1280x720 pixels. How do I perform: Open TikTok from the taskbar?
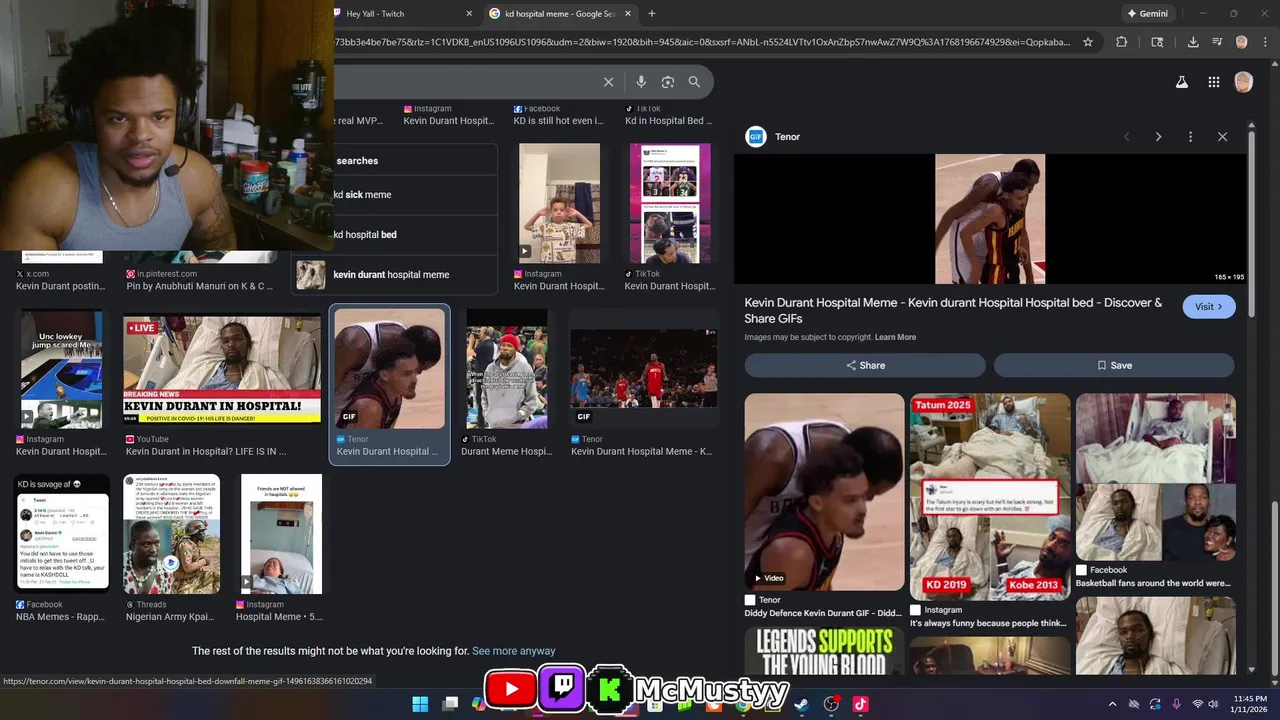(x=860, y=704)
